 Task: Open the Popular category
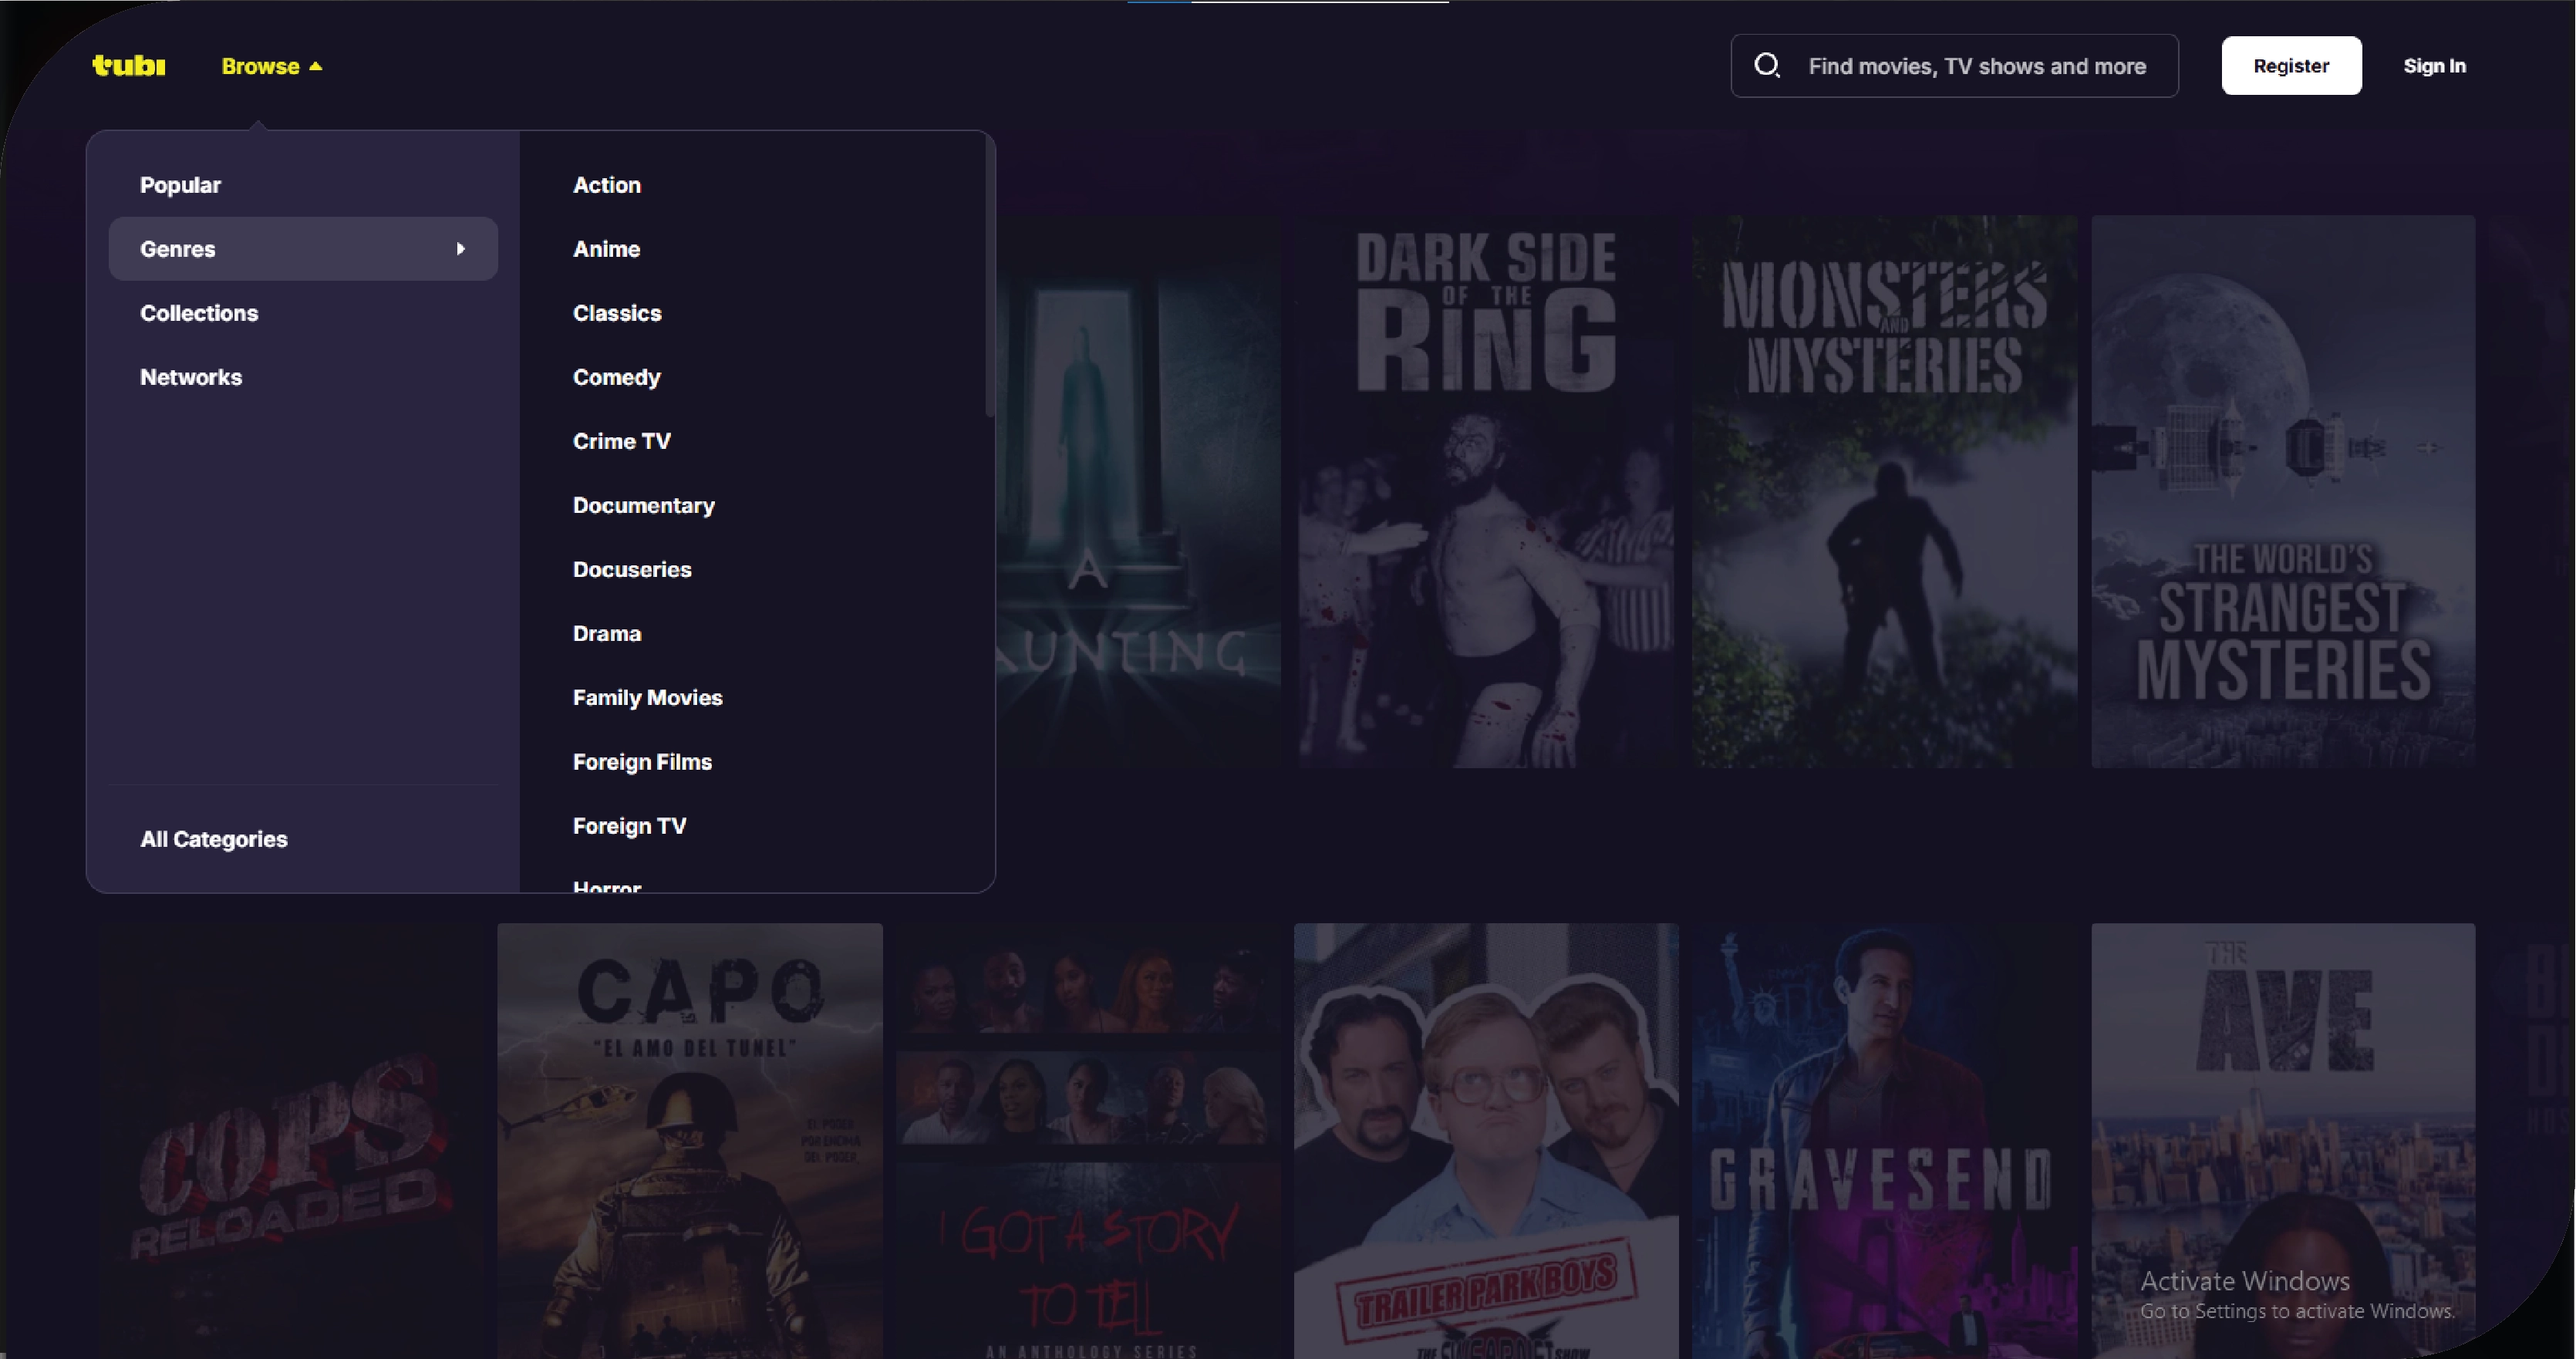pyautogui.click(x=180, y=185)
